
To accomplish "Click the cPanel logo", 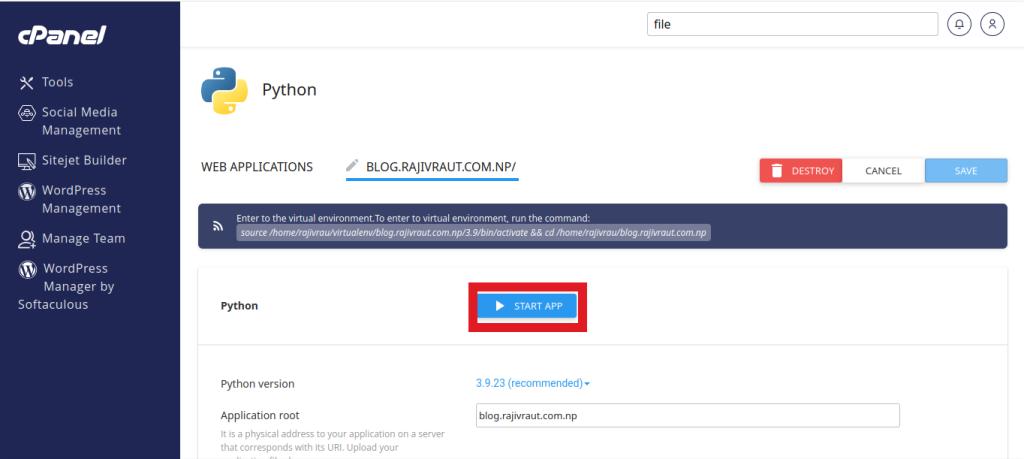I will point(61,36).
